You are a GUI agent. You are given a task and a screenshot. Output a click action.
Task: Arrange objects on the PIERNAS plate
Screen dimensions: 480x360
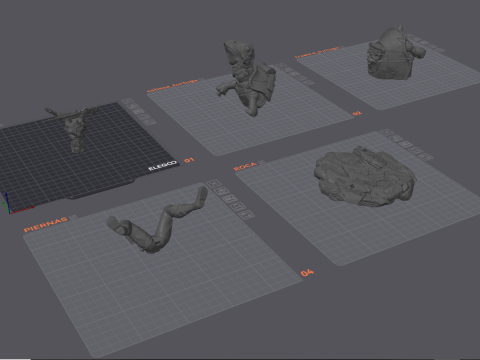(x=230, y=199)
